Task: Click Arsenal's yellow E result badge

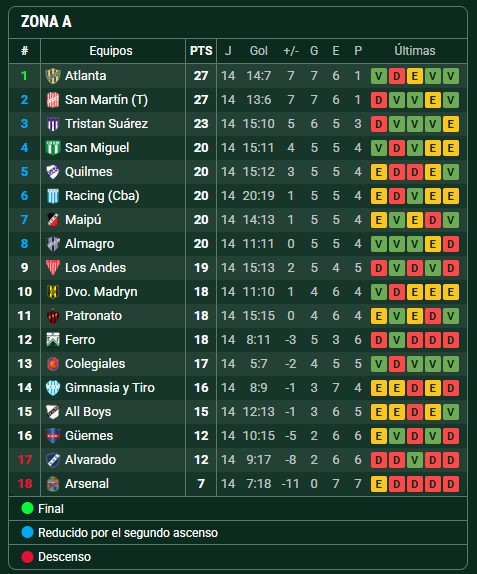Action: (x=379, y=484)
